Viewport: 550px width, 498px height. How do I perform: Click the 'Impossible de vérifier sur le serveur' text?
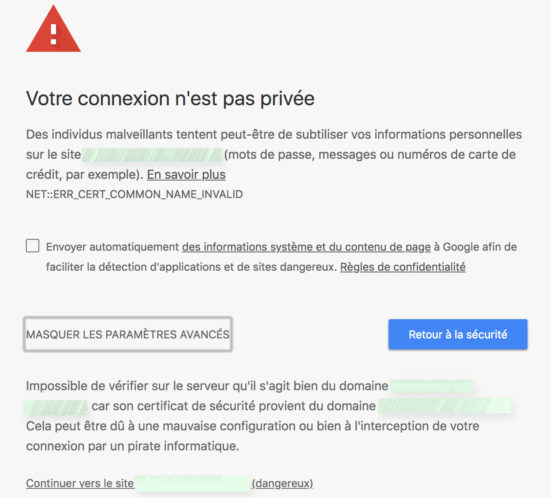207,386
